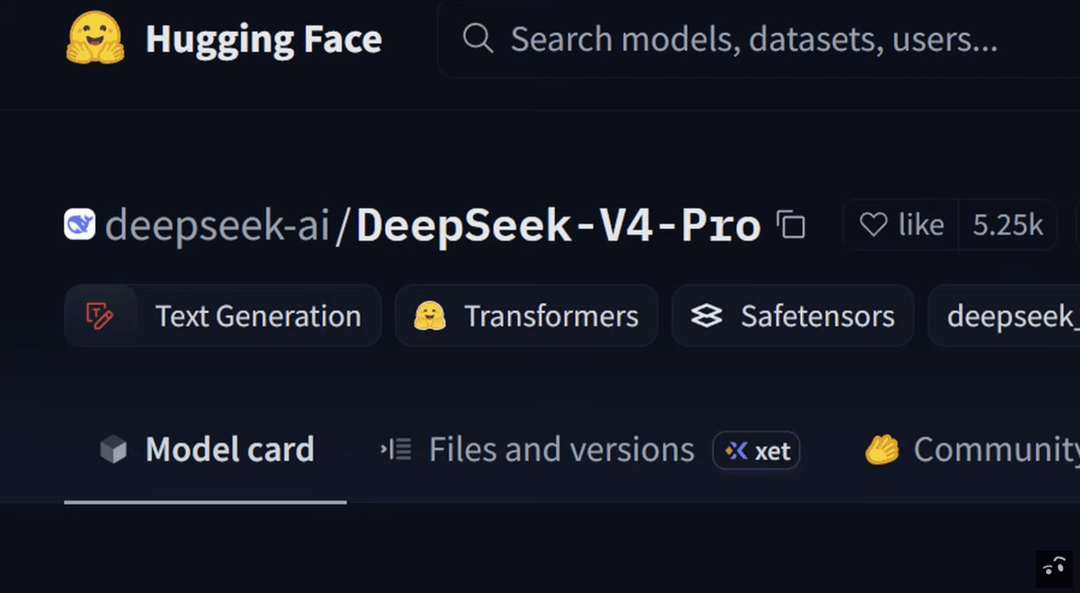Click the Model card cube icon

(114, 450)
